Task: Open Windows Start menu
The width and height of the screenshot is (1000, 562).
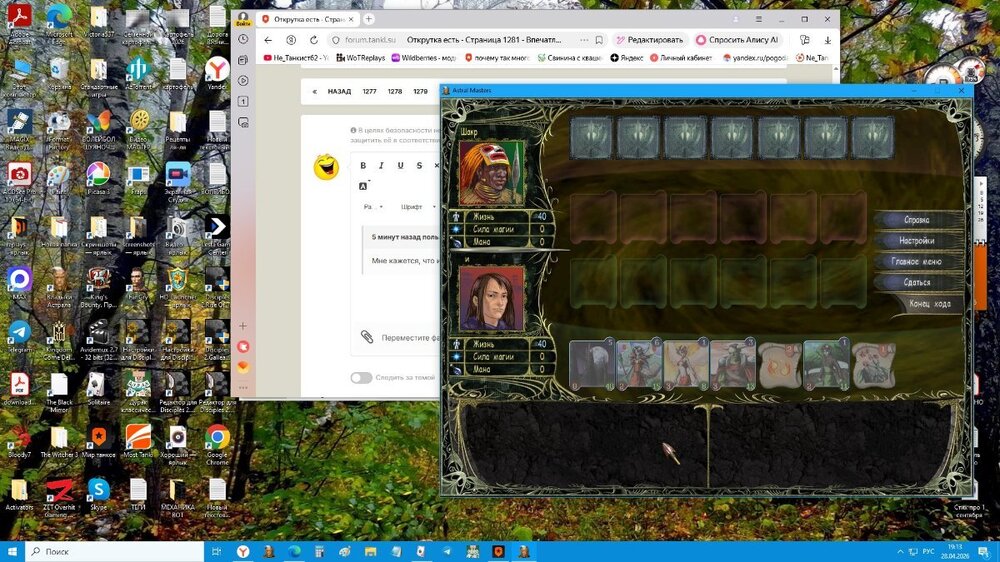Action: 13,551
